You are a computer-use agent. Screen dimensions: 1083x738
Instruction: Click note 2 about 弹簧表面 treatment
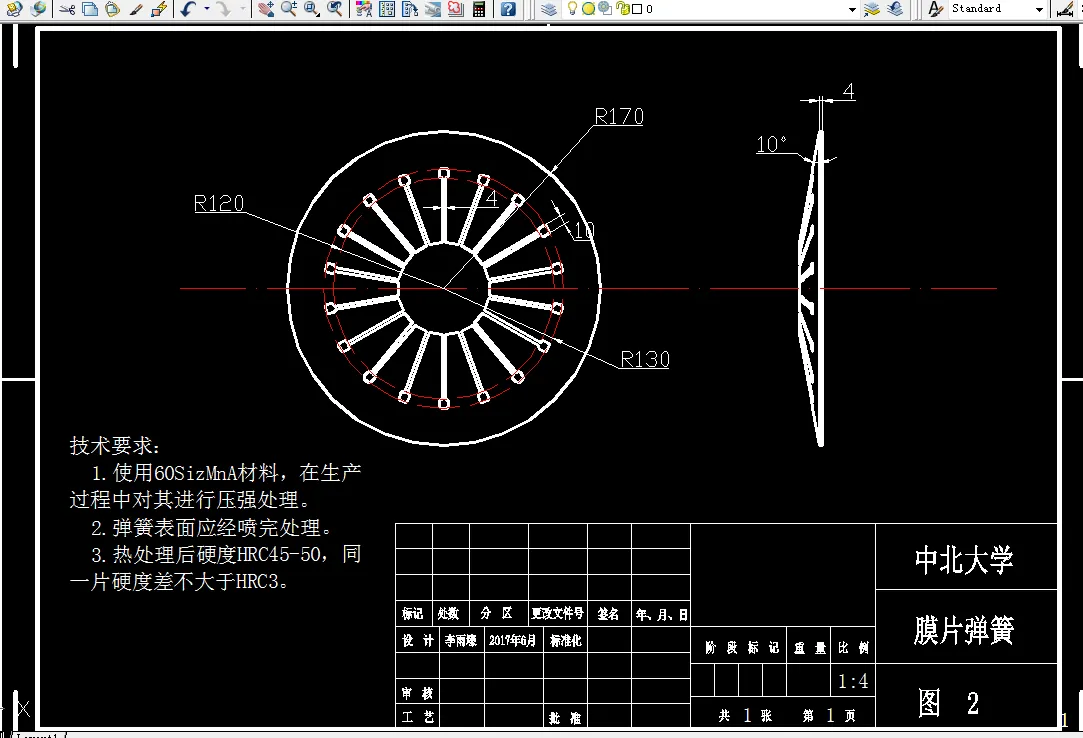(x=212, y=528)
